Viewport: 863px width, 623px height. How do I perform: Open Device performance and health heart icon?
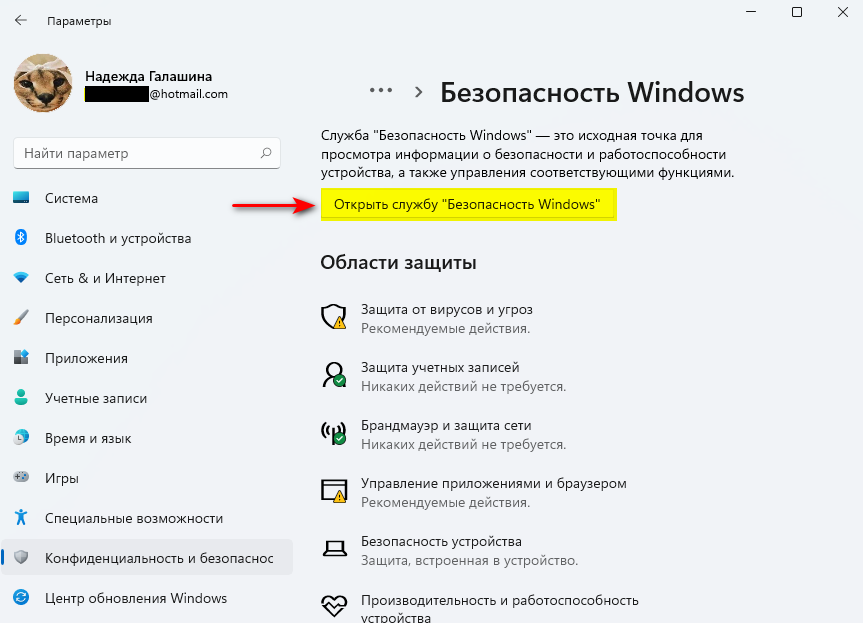click(x=333, y=606)
